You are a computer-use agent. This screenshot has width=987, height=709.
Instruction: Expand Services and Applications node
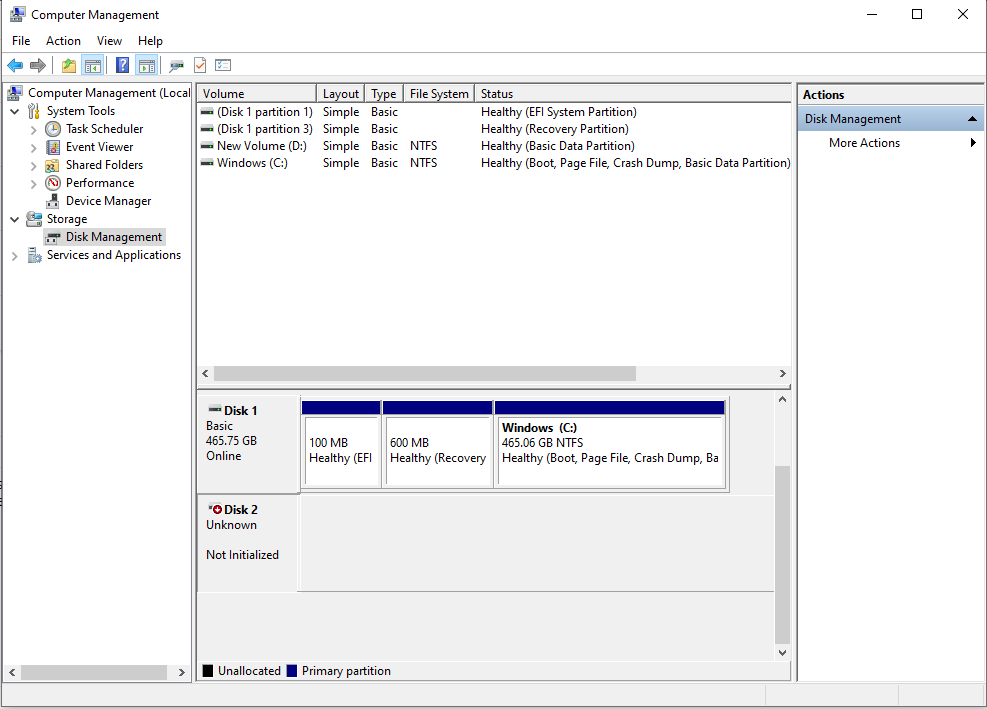point(15,255)
